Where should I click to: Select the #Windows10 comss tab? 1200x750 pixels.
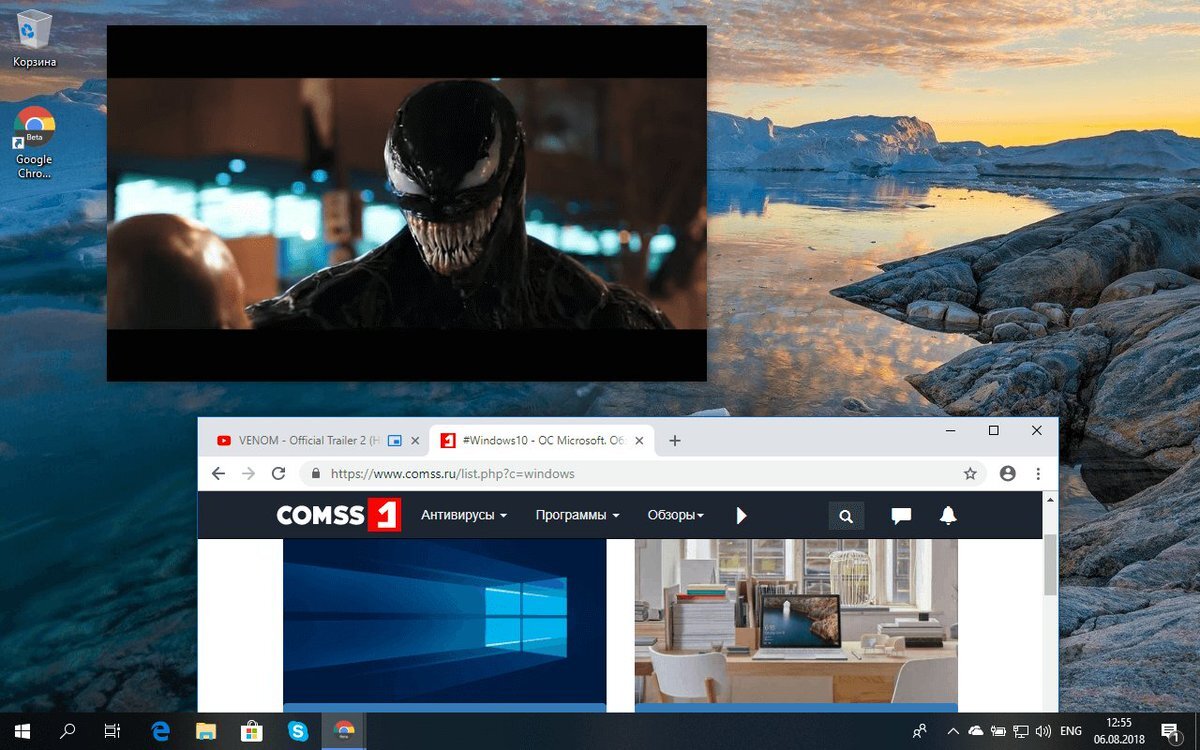[x=540, y=441]
